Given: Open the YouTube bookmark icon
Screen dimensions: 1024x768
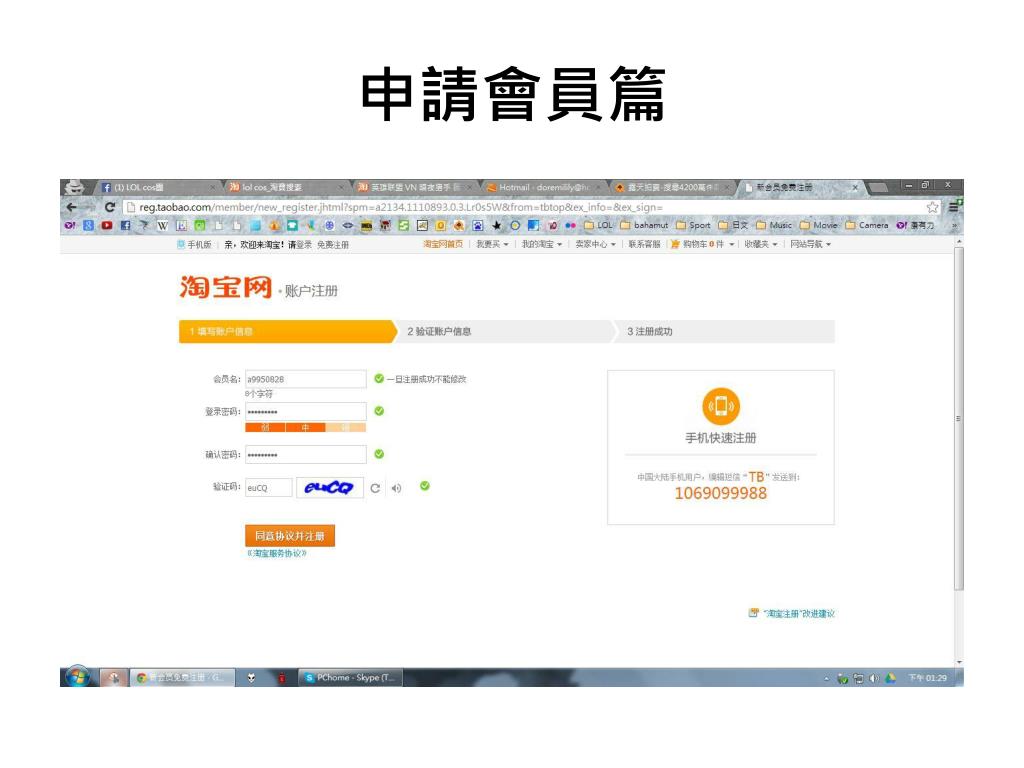Looking at the screenshot, I should [106, 225].
